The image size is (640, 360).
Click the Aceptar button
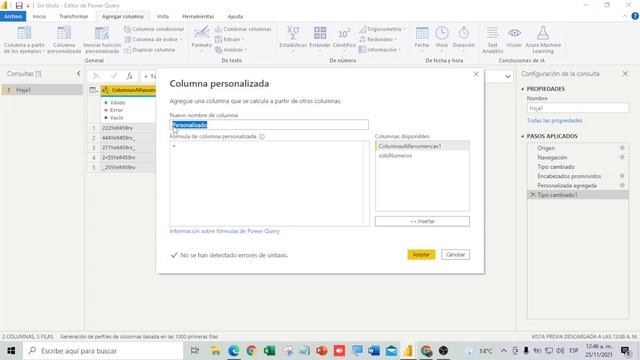pos(421,255)
